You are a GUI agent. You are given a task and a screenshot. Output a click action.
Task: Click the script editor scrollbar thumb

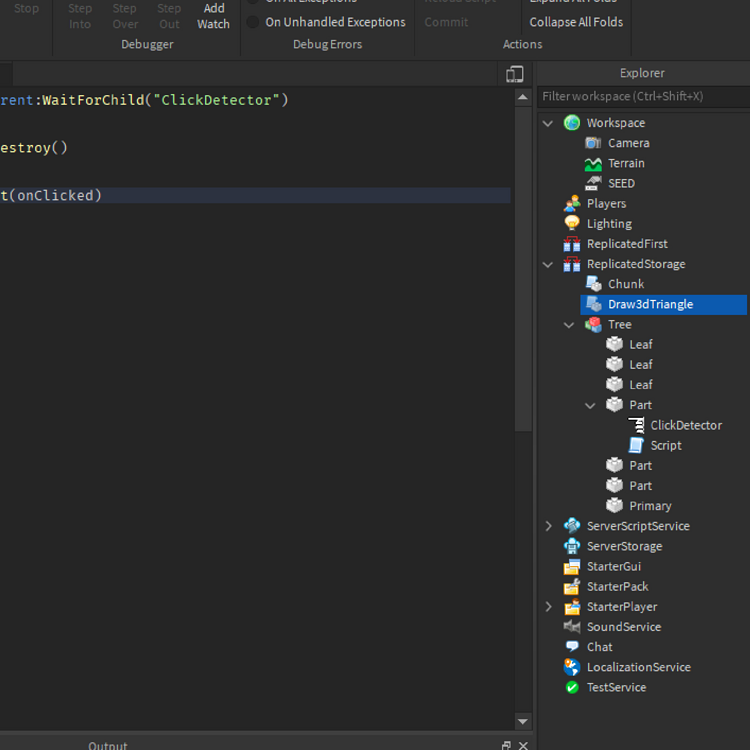tap(523, 268)
